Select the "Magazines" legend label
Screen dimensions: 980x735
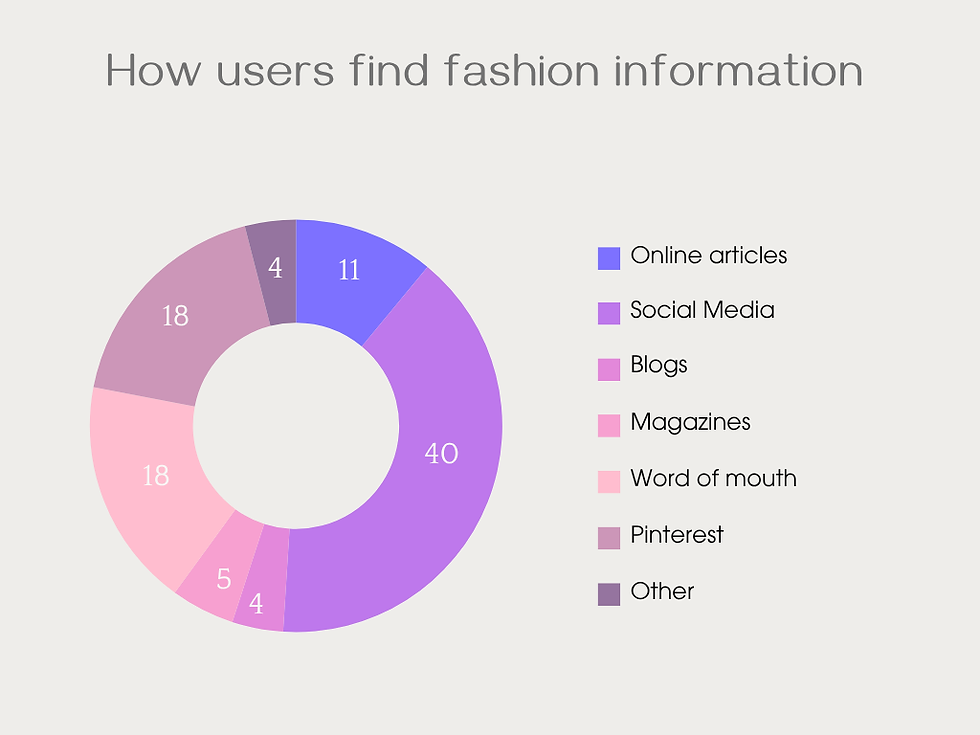(x=690, y=422)
